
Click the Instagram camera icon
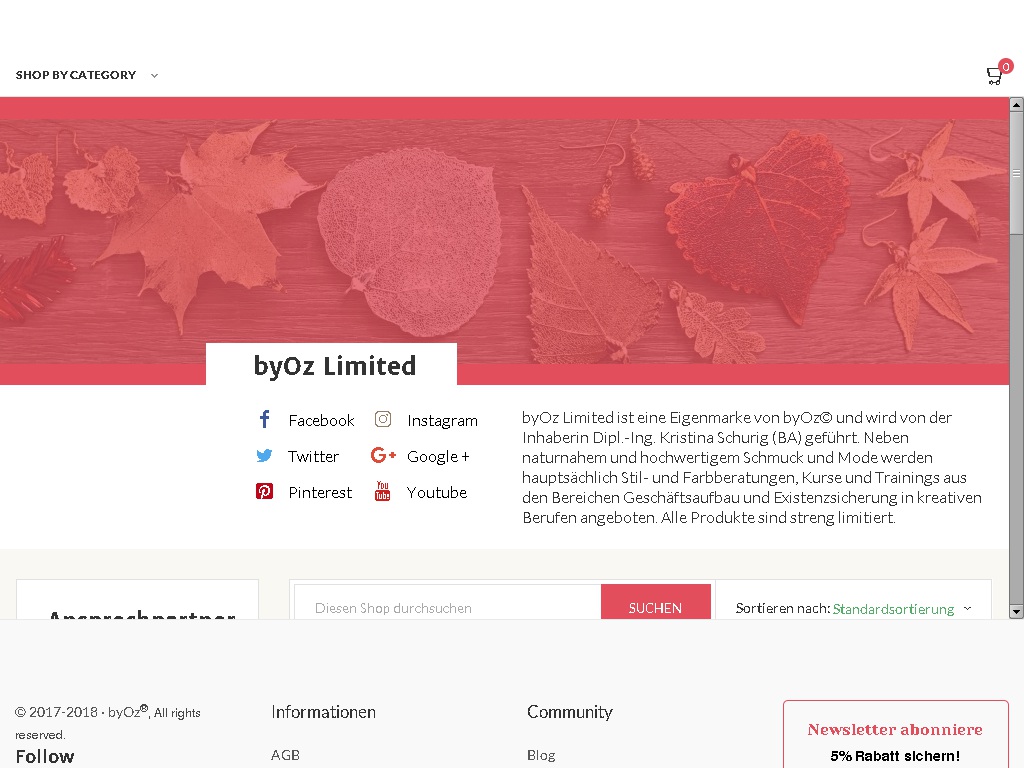tap(383, 419)
